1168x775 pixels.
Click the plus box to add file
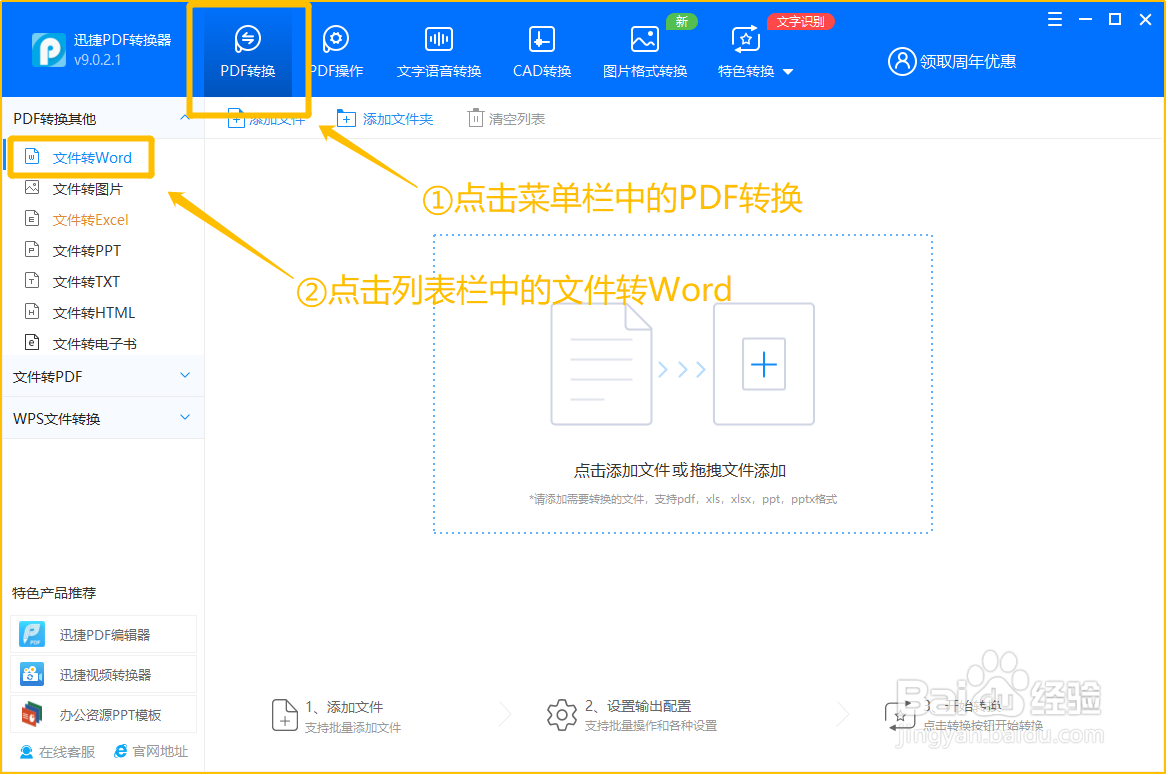[x=764, y=364]
